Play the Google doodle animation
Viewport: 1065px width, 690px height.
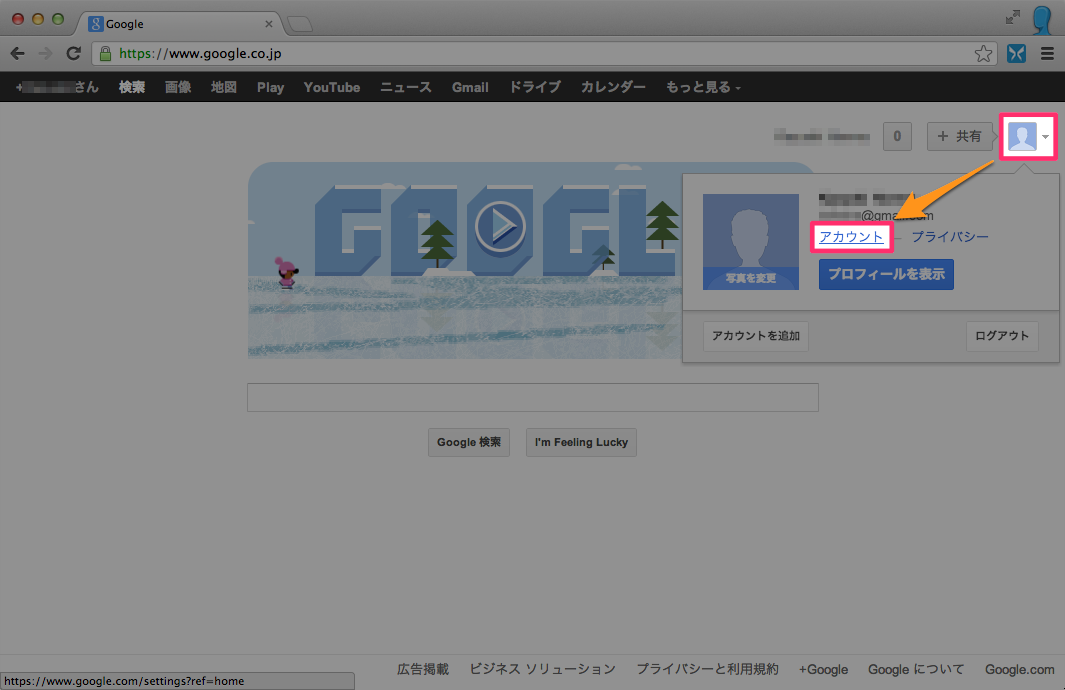[x=500, y=226]
